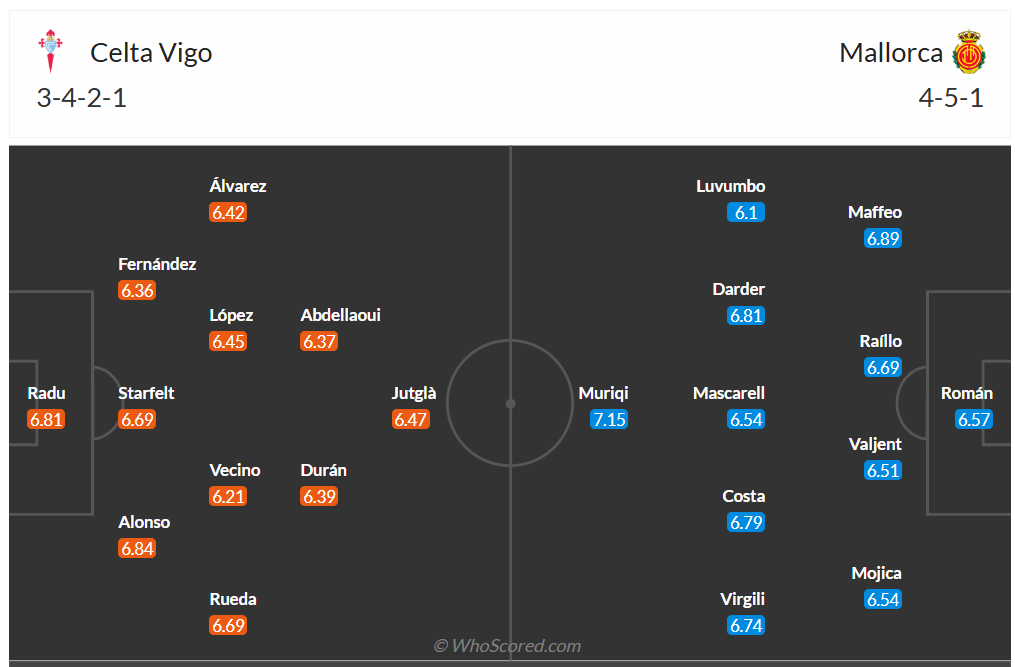
Task: Select Alonso's 6.84 rating badge
Action: (x=137, y=548)
